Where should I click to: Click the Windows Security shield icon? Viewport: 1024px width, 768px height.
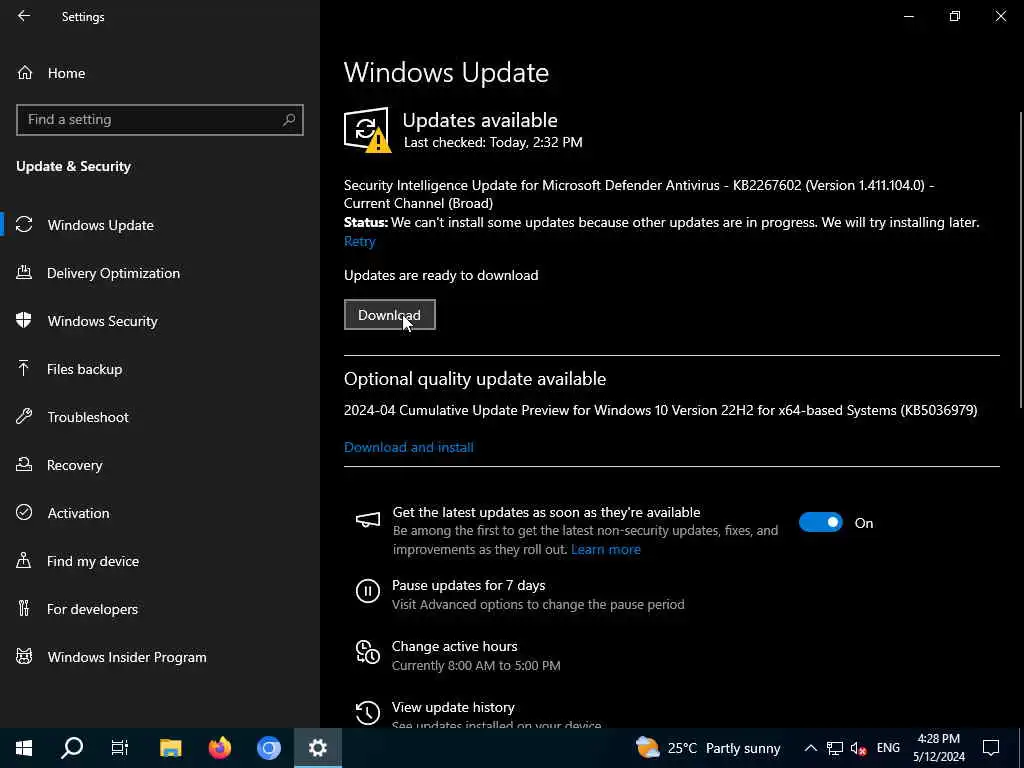click(x=24, y=321)
